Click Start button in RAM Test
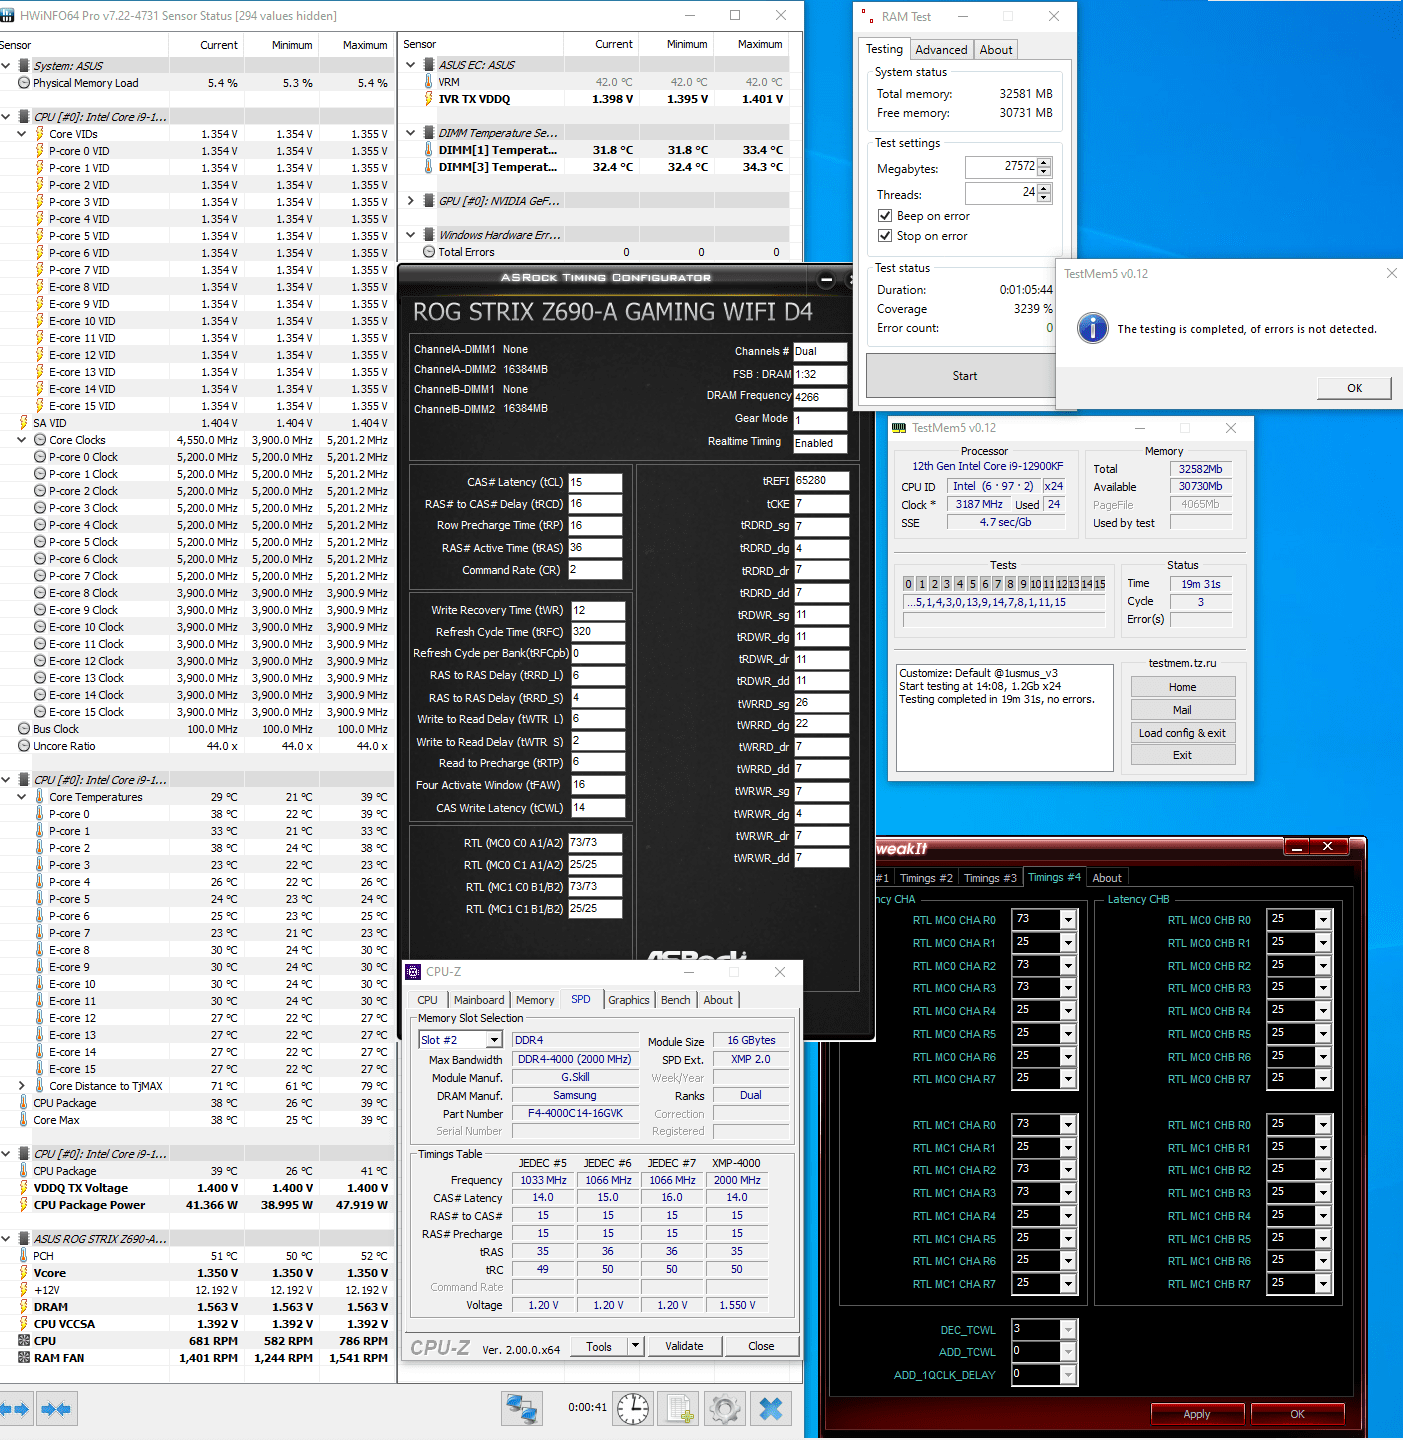 [x=964, y=376]
